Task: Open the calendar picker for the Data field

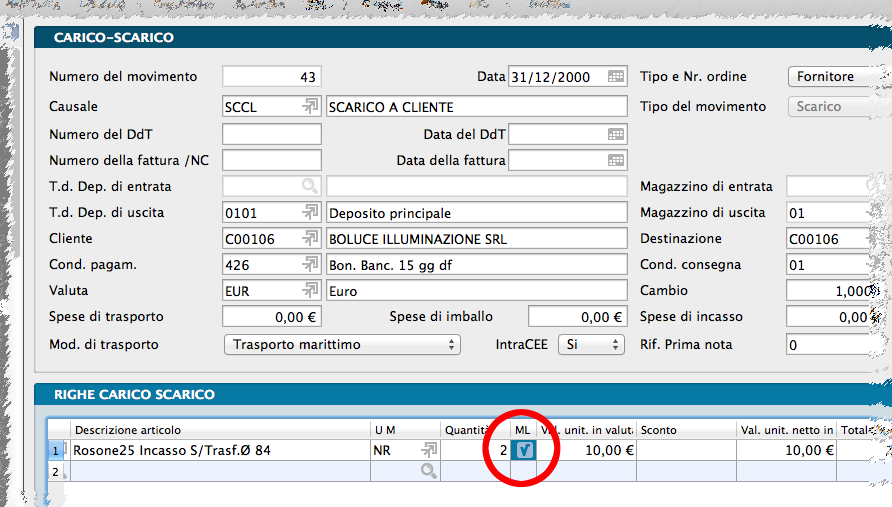Action: point(616,77)
